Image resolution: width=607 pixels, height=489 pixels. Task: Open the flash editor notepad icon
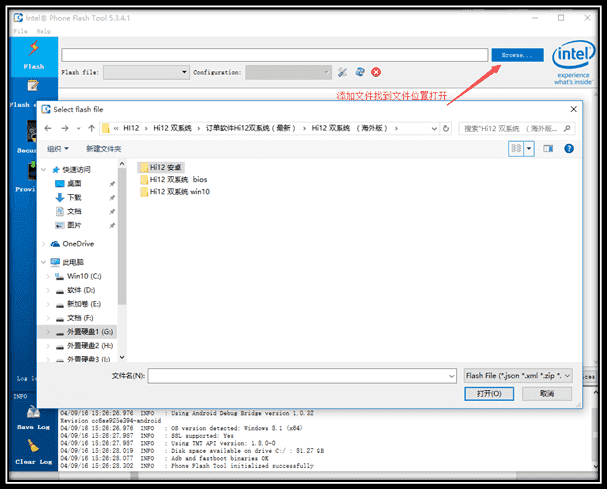33,86
